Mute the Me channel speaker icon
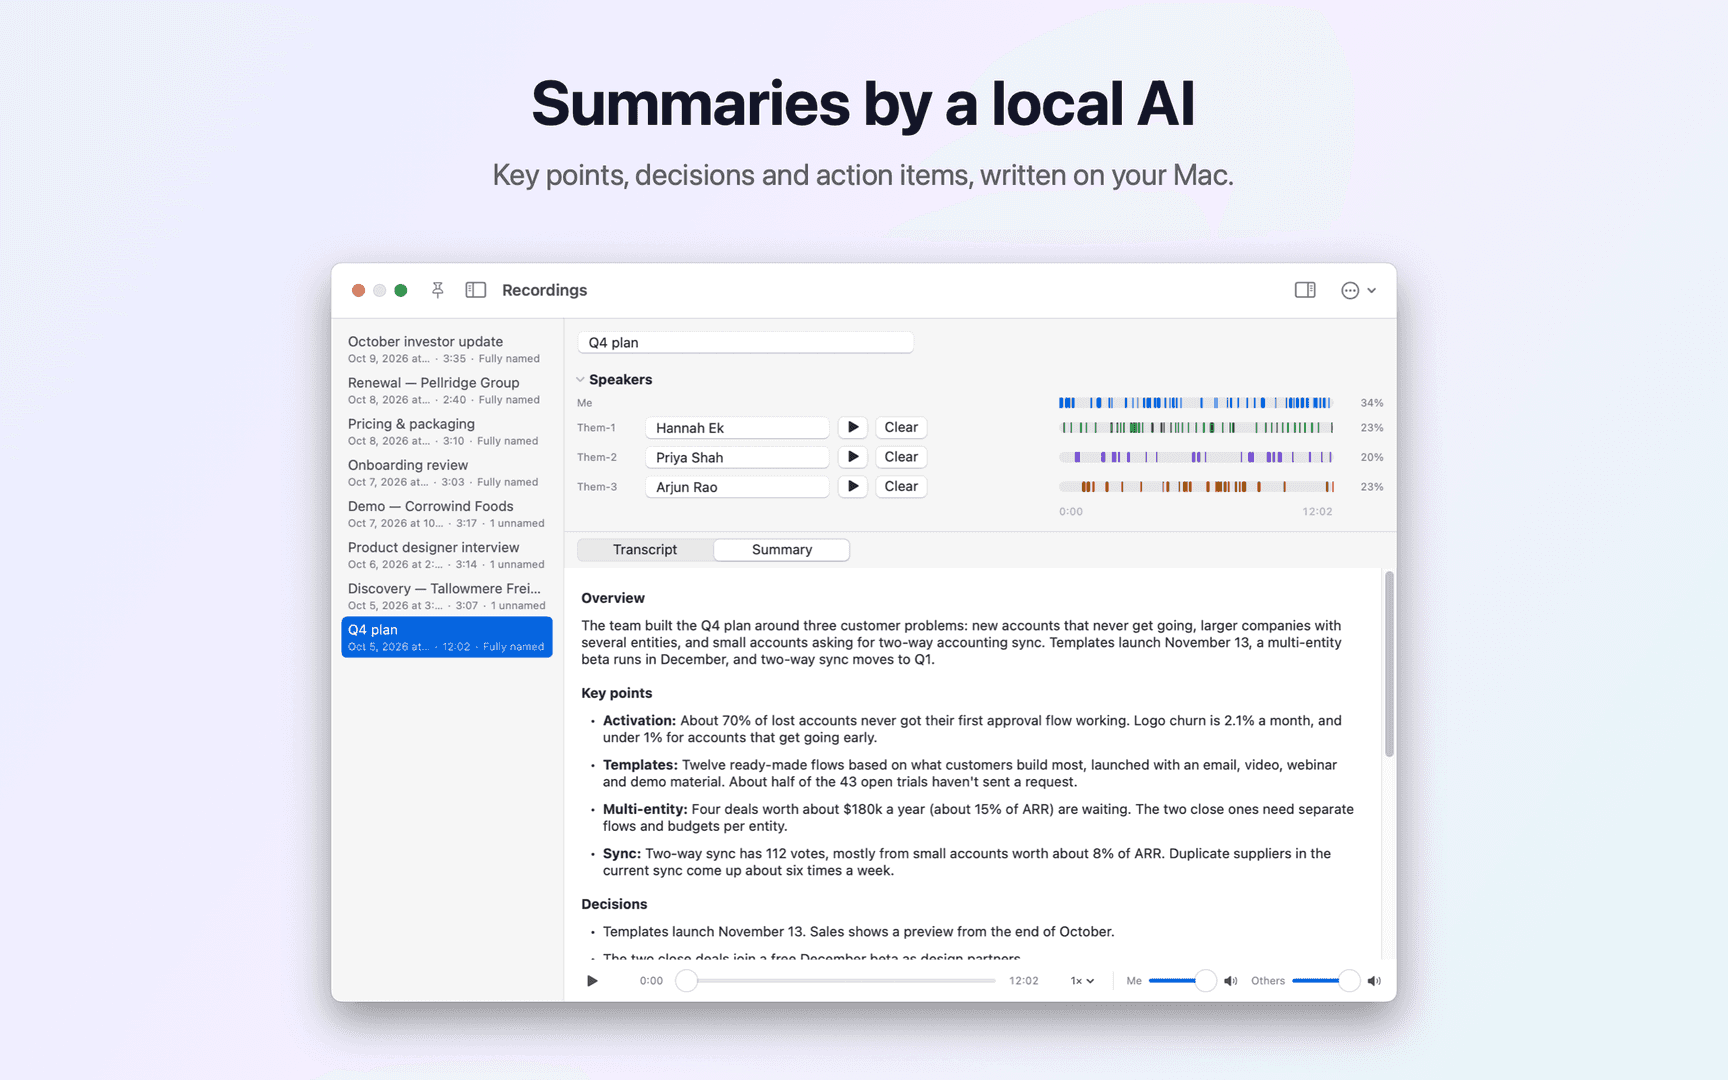1728x1080 pixels. [1231, 981]
